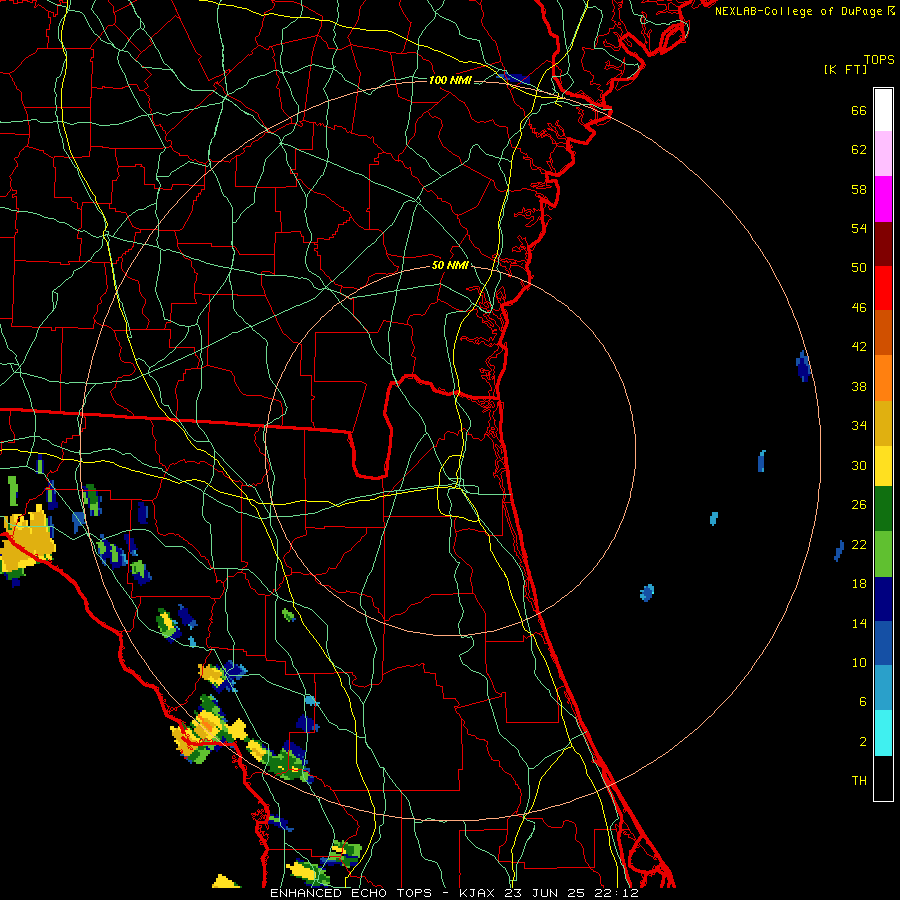Viewport: 900px width, 900px height.
Task: Click the light pink legend color block
Action: (x=883, y=153)
